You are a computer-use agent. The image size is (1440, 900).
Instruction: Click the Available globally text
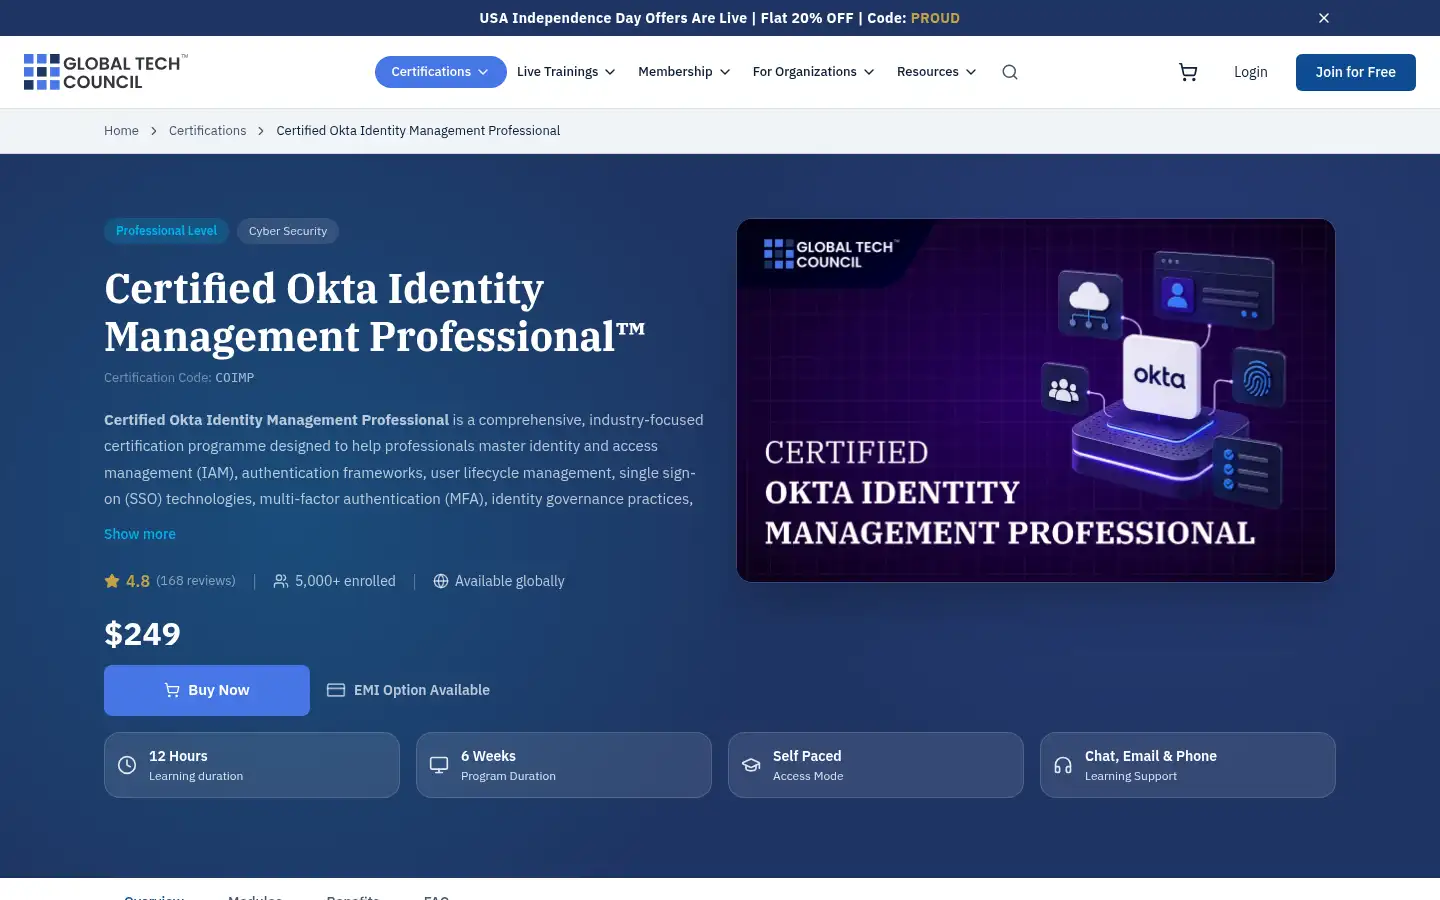510,581
